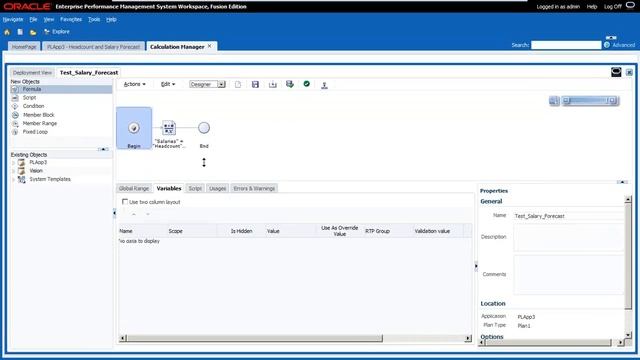Open the Usages tab

click(x=218, y=189)
